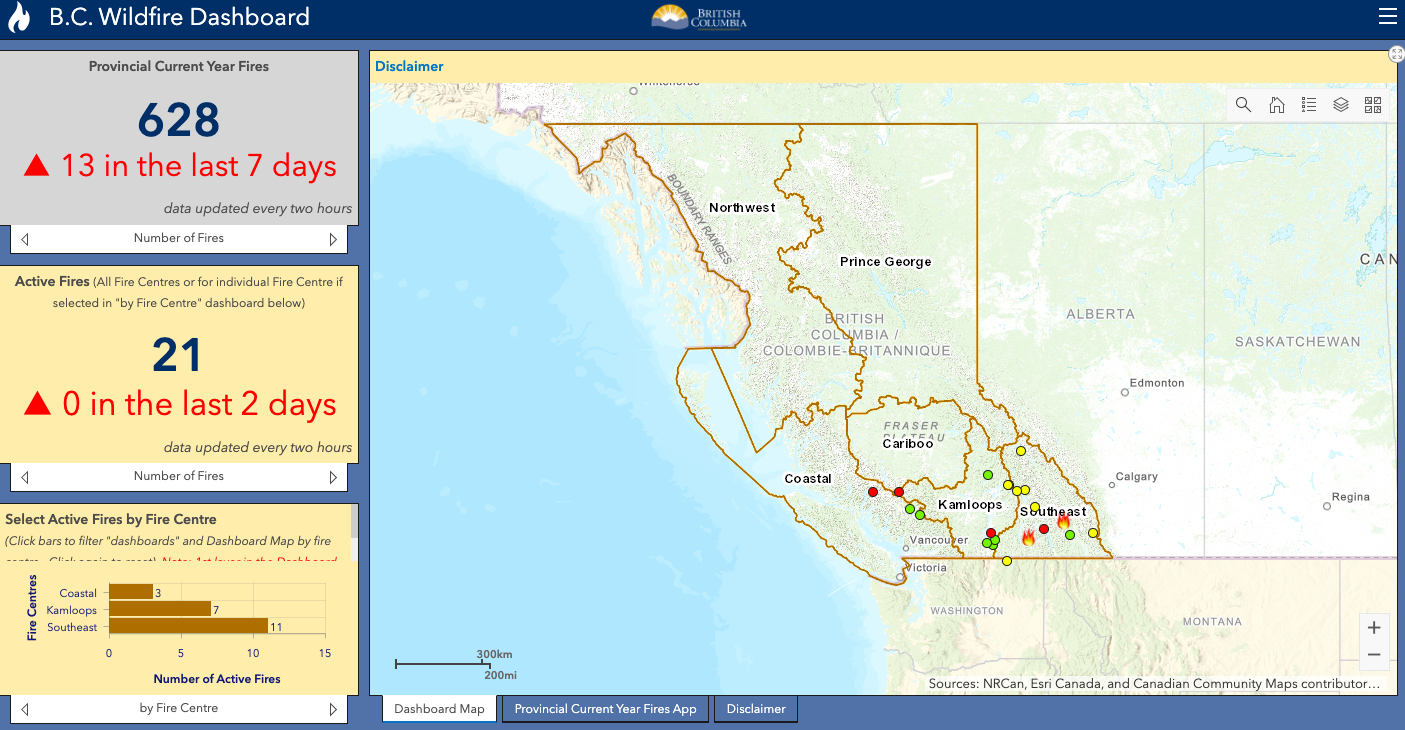Click the map sources attribution text

point(1154,684)
